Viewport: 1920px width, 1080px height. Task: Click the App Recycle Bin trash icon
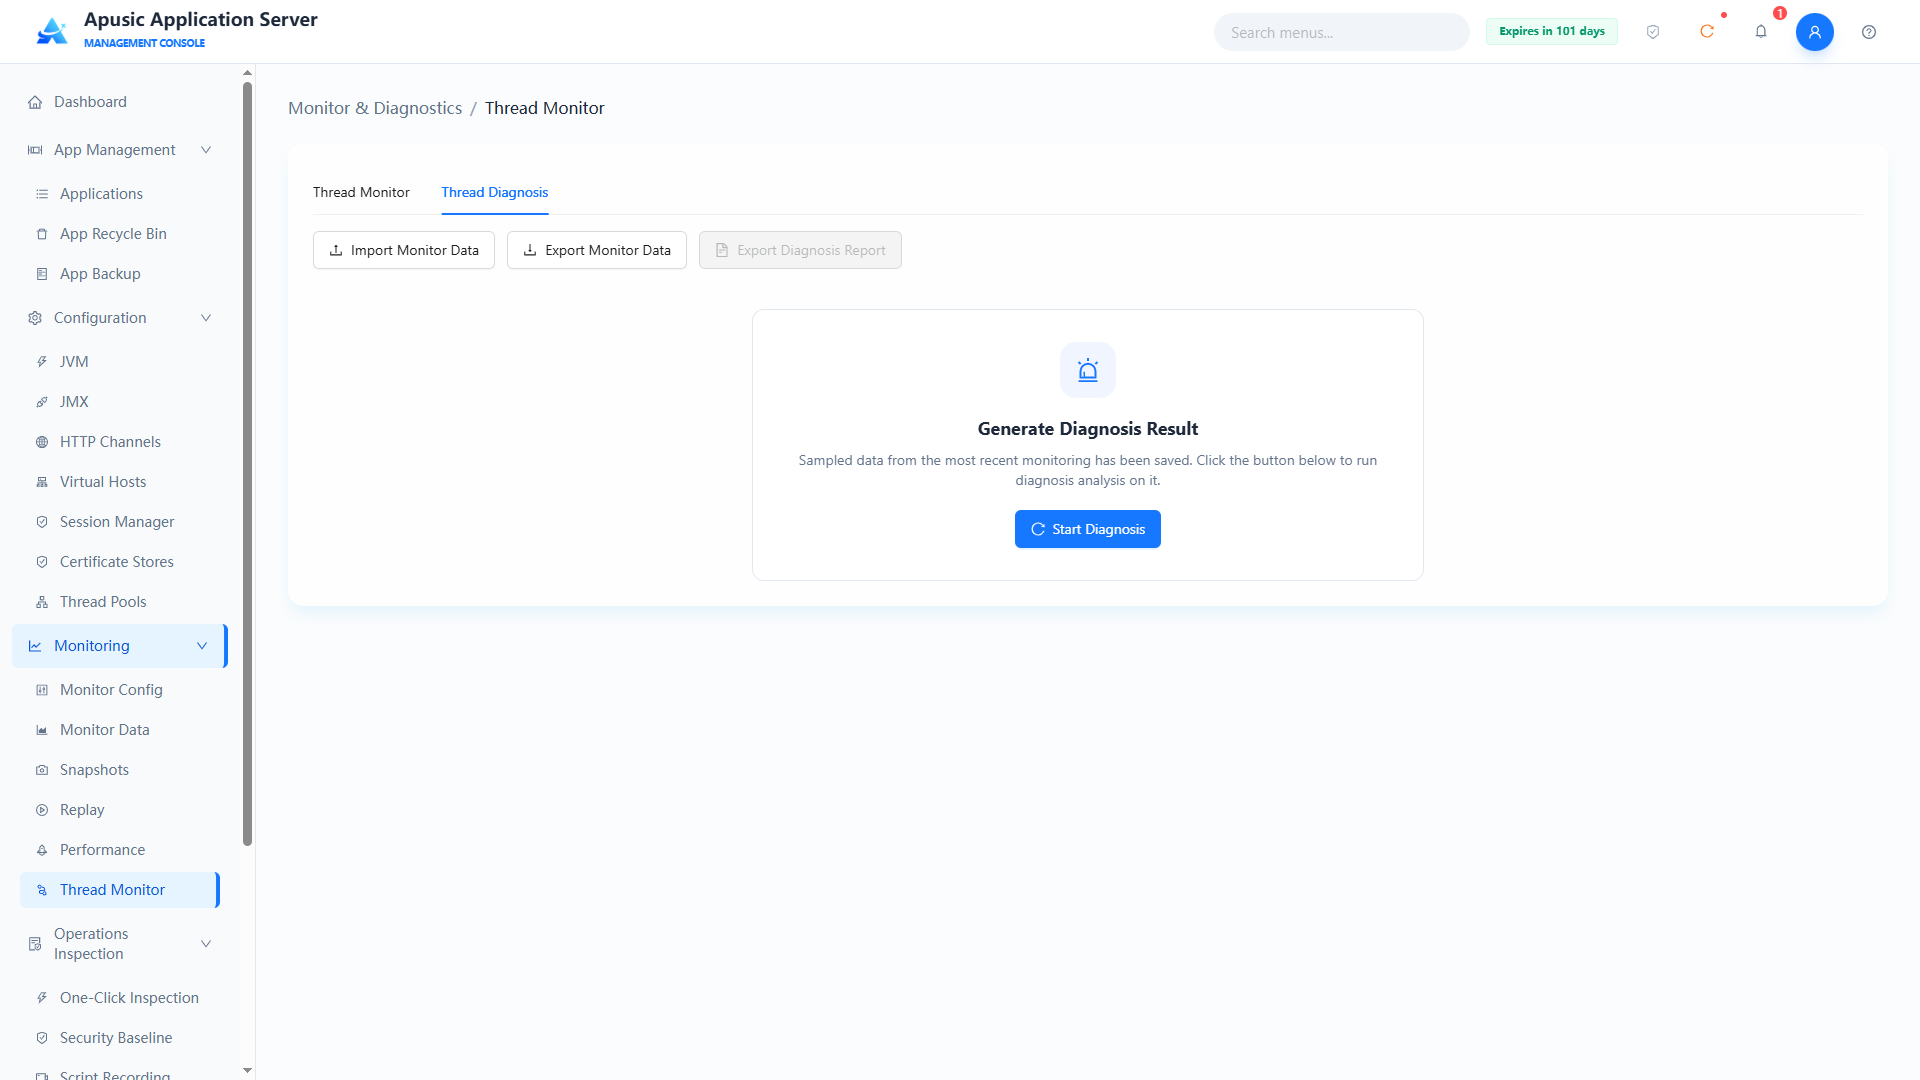point(42,234)
